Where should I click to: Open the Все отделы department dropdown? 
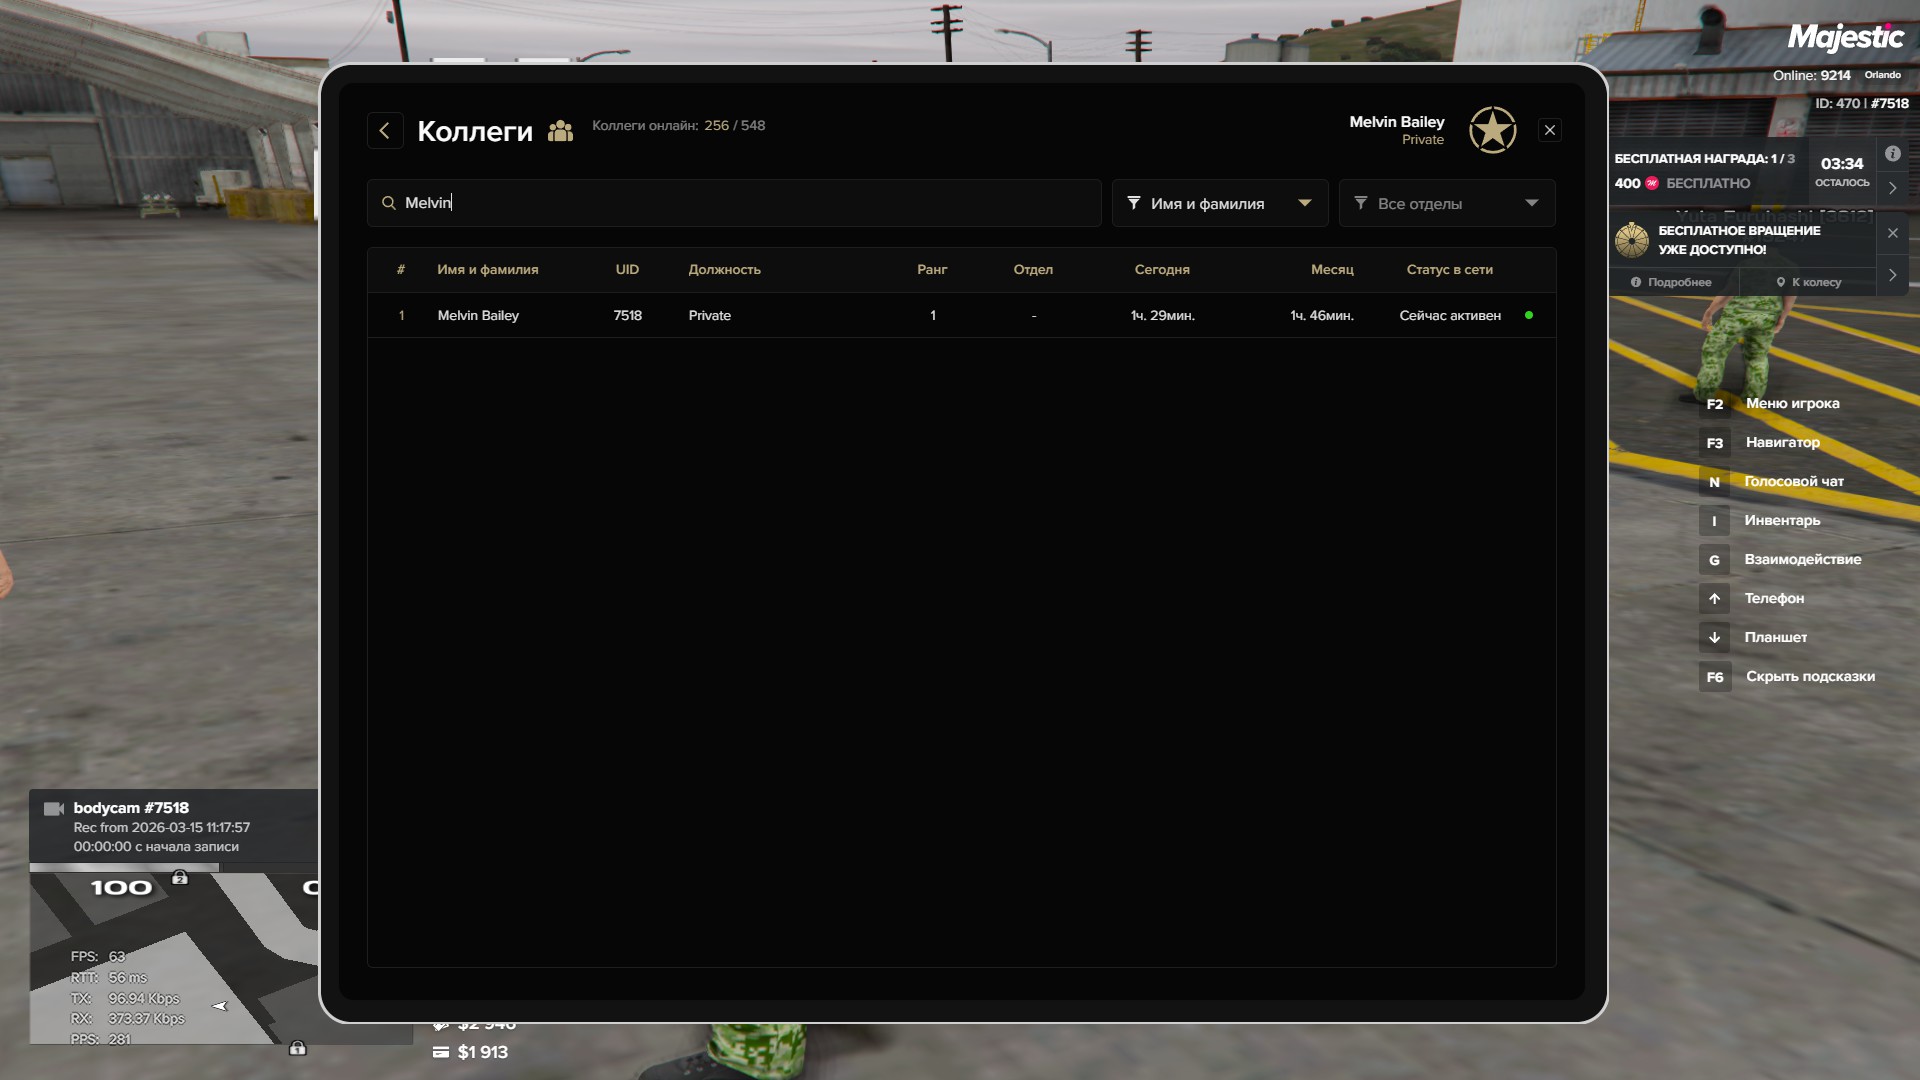[x=1446, y=204]
